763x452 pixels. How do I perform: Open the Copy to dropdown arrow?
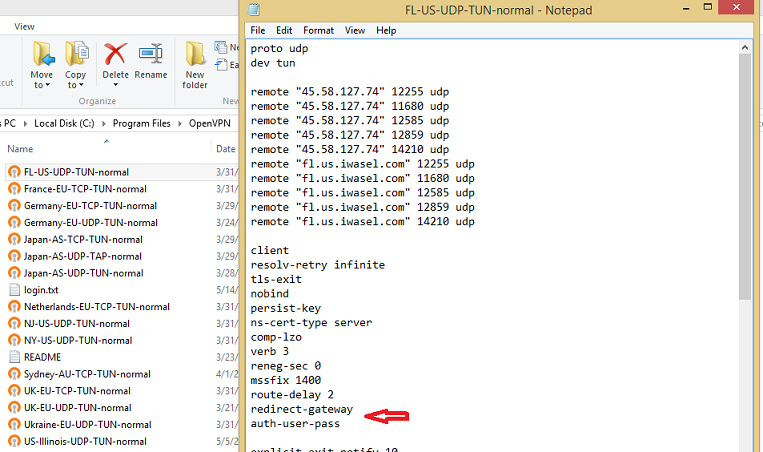76,85
